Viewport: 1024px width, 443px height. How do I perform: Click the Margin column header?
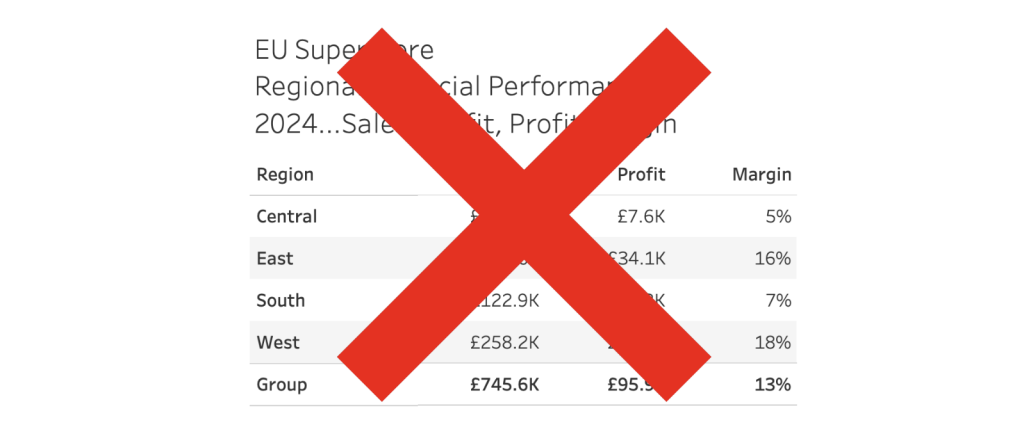pyautogui.click(x=761, y=175)
